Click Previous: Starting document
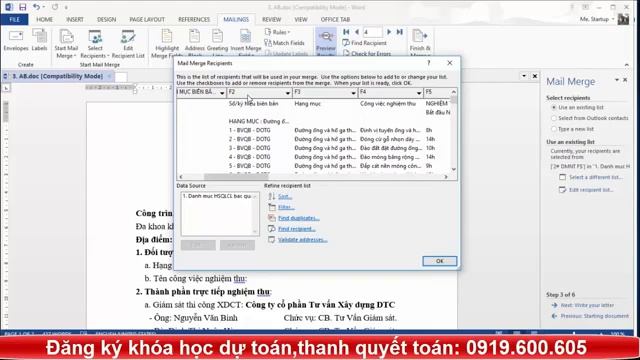 point(594,316)
